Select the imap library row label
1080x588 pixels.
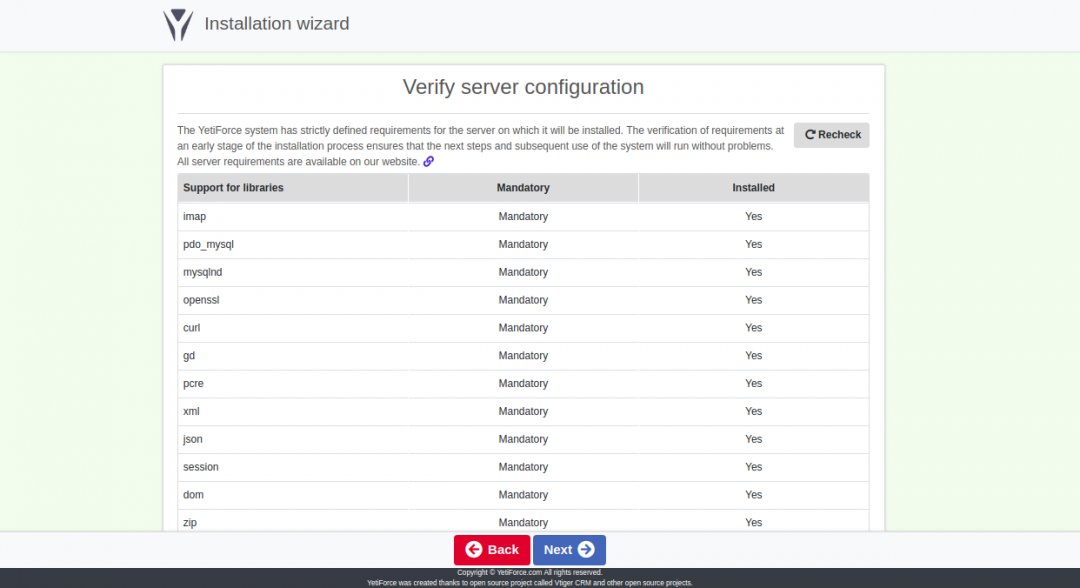pyautogui.click(x=194, y=216)
